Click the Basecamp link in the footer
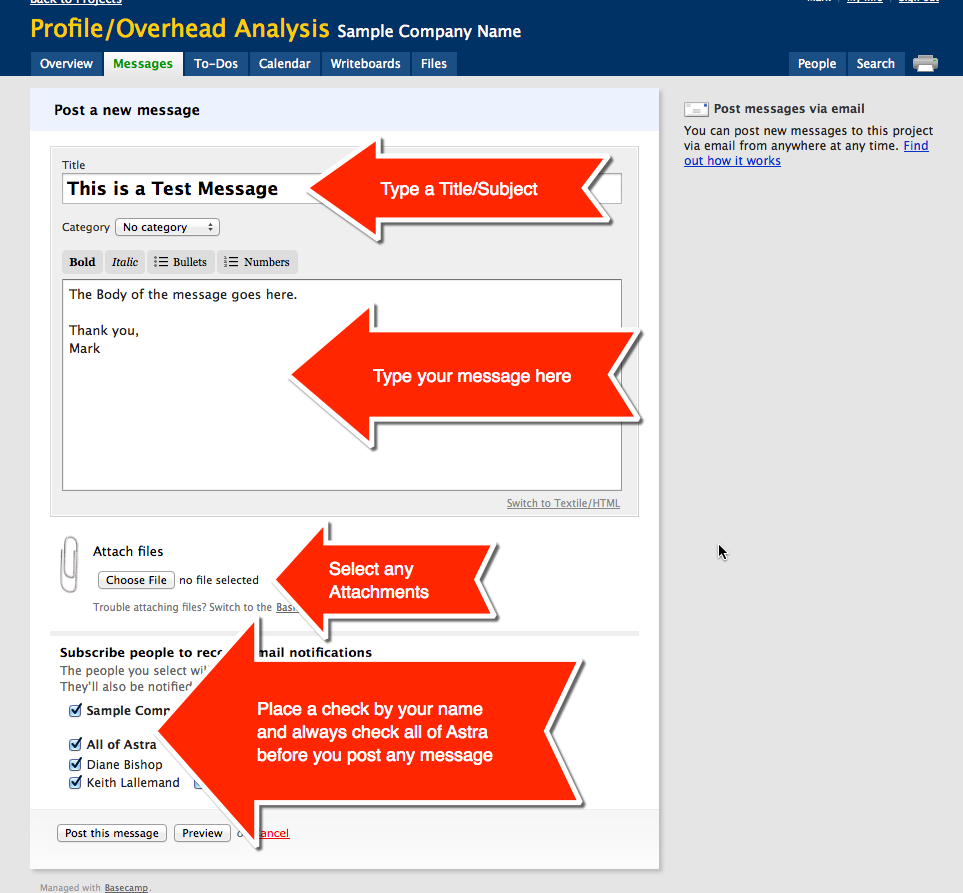This screenshot has width=963, height=893. 126,887
